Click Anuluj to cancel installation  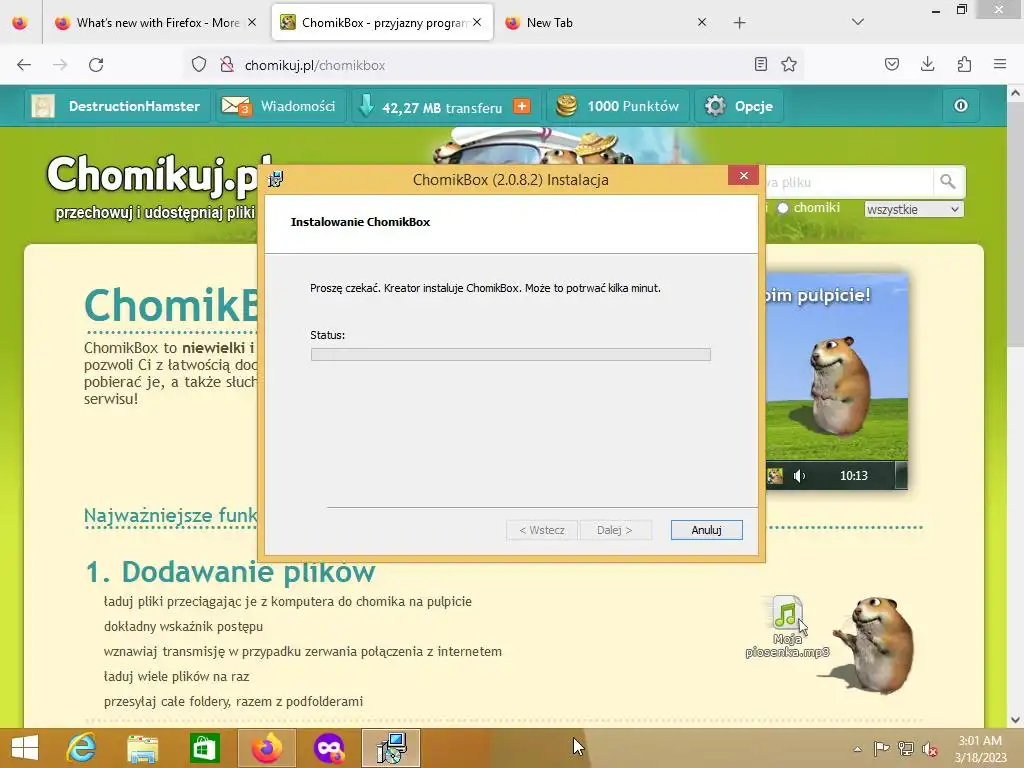click(x=707, y=530)
